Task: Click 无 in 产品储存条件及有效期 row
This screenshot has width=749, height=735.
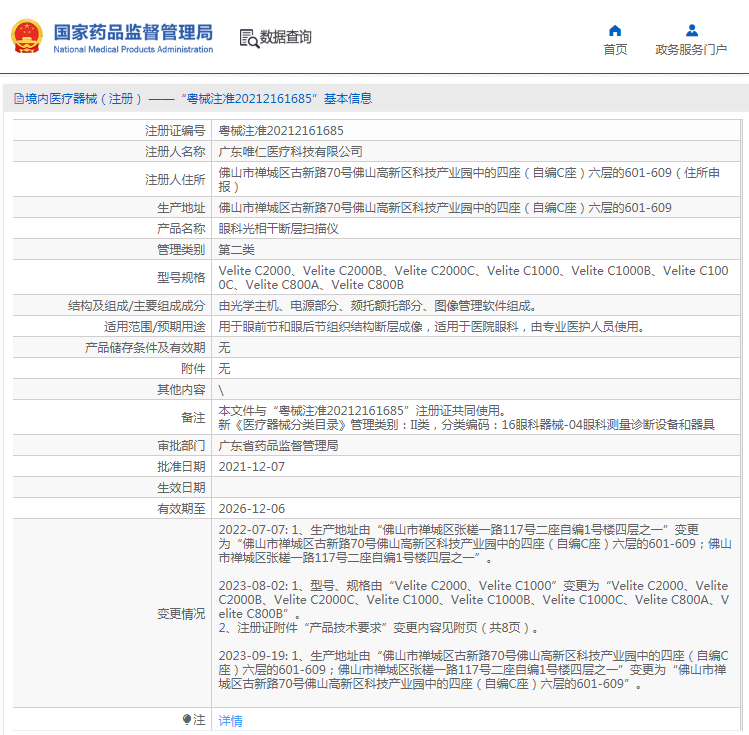Action: pos(224,348)
